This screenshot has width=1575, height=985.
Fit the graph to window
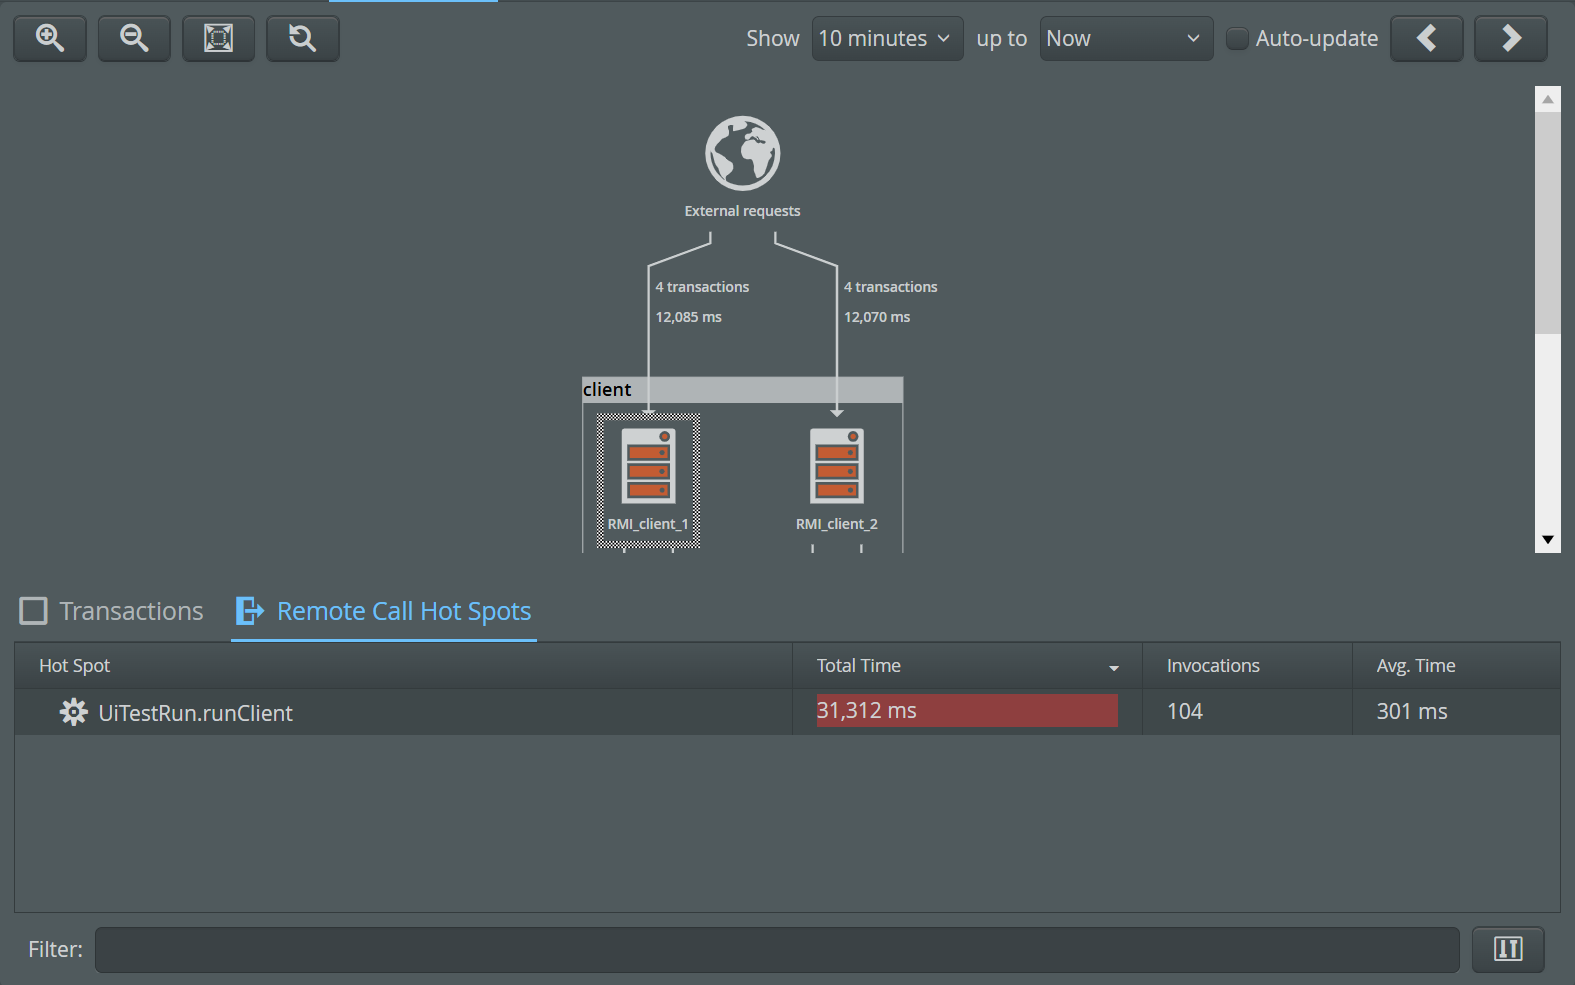(218, 38)
